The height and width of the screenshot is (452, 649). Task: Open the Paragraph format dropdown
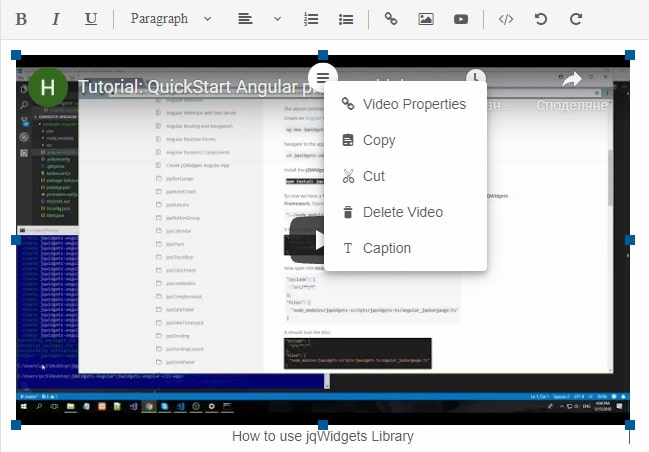171,19
